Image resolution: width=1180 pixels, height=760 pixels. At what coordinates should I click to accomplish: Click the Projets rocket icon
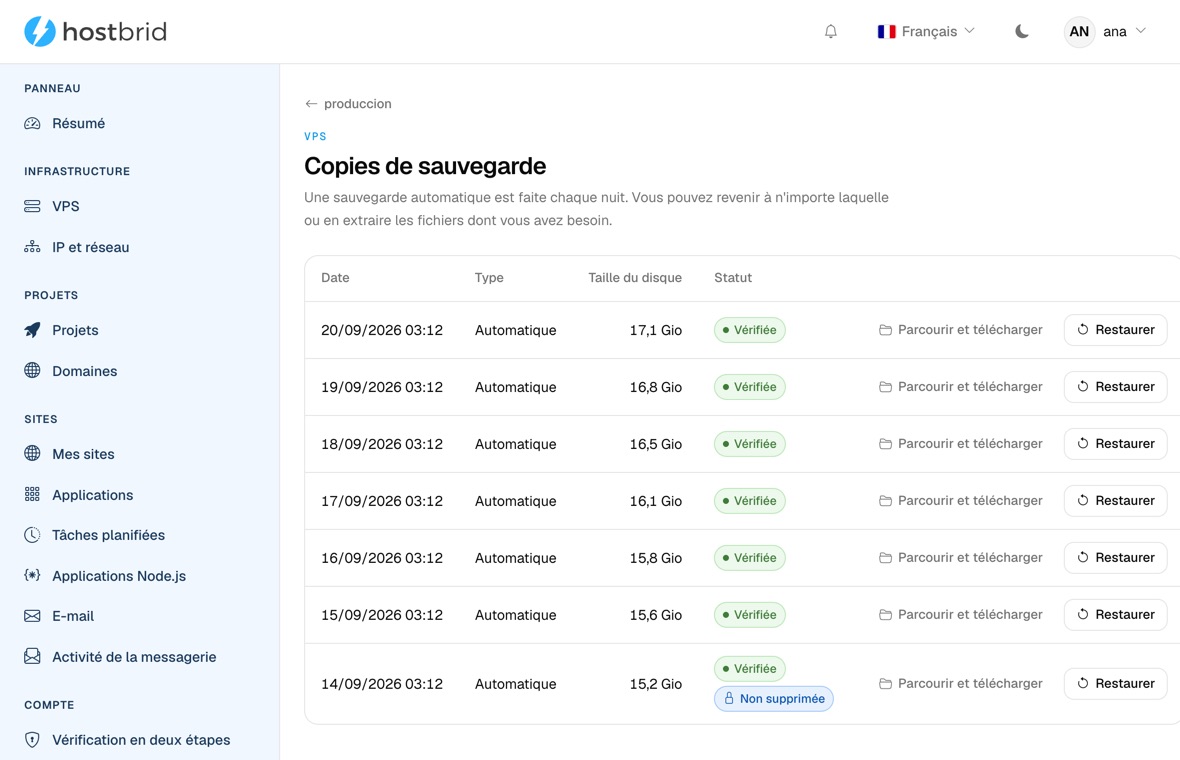(32, 330)
